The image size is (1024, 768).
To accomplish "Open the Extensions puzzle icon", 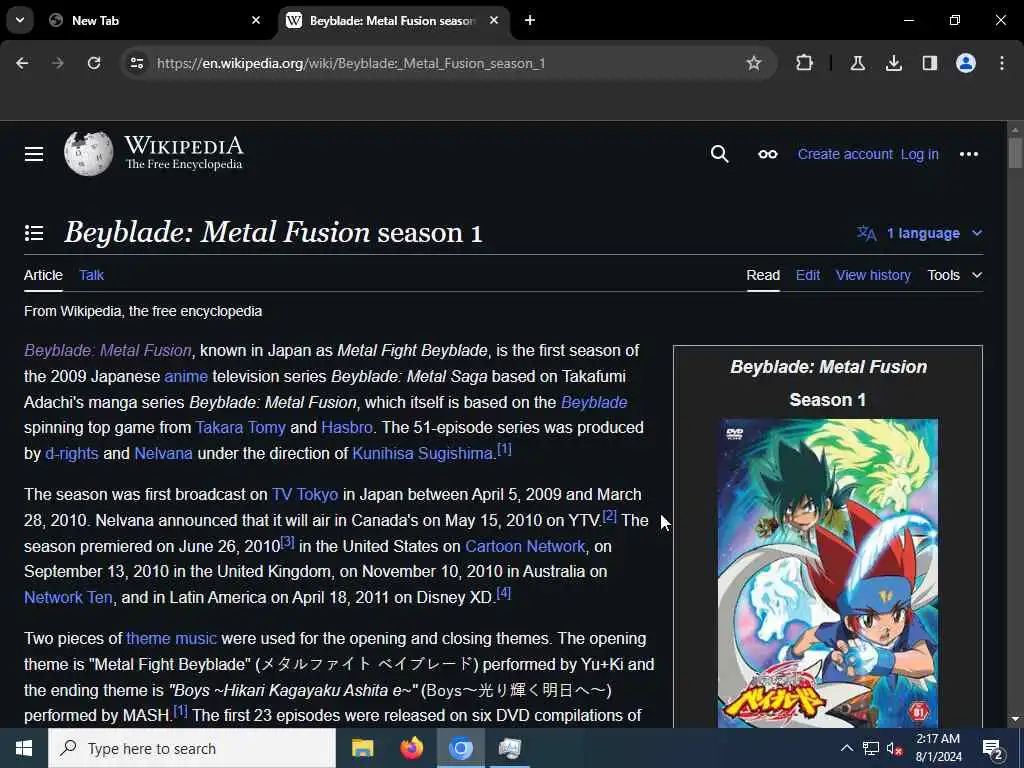I will click(x=805, y=63).
